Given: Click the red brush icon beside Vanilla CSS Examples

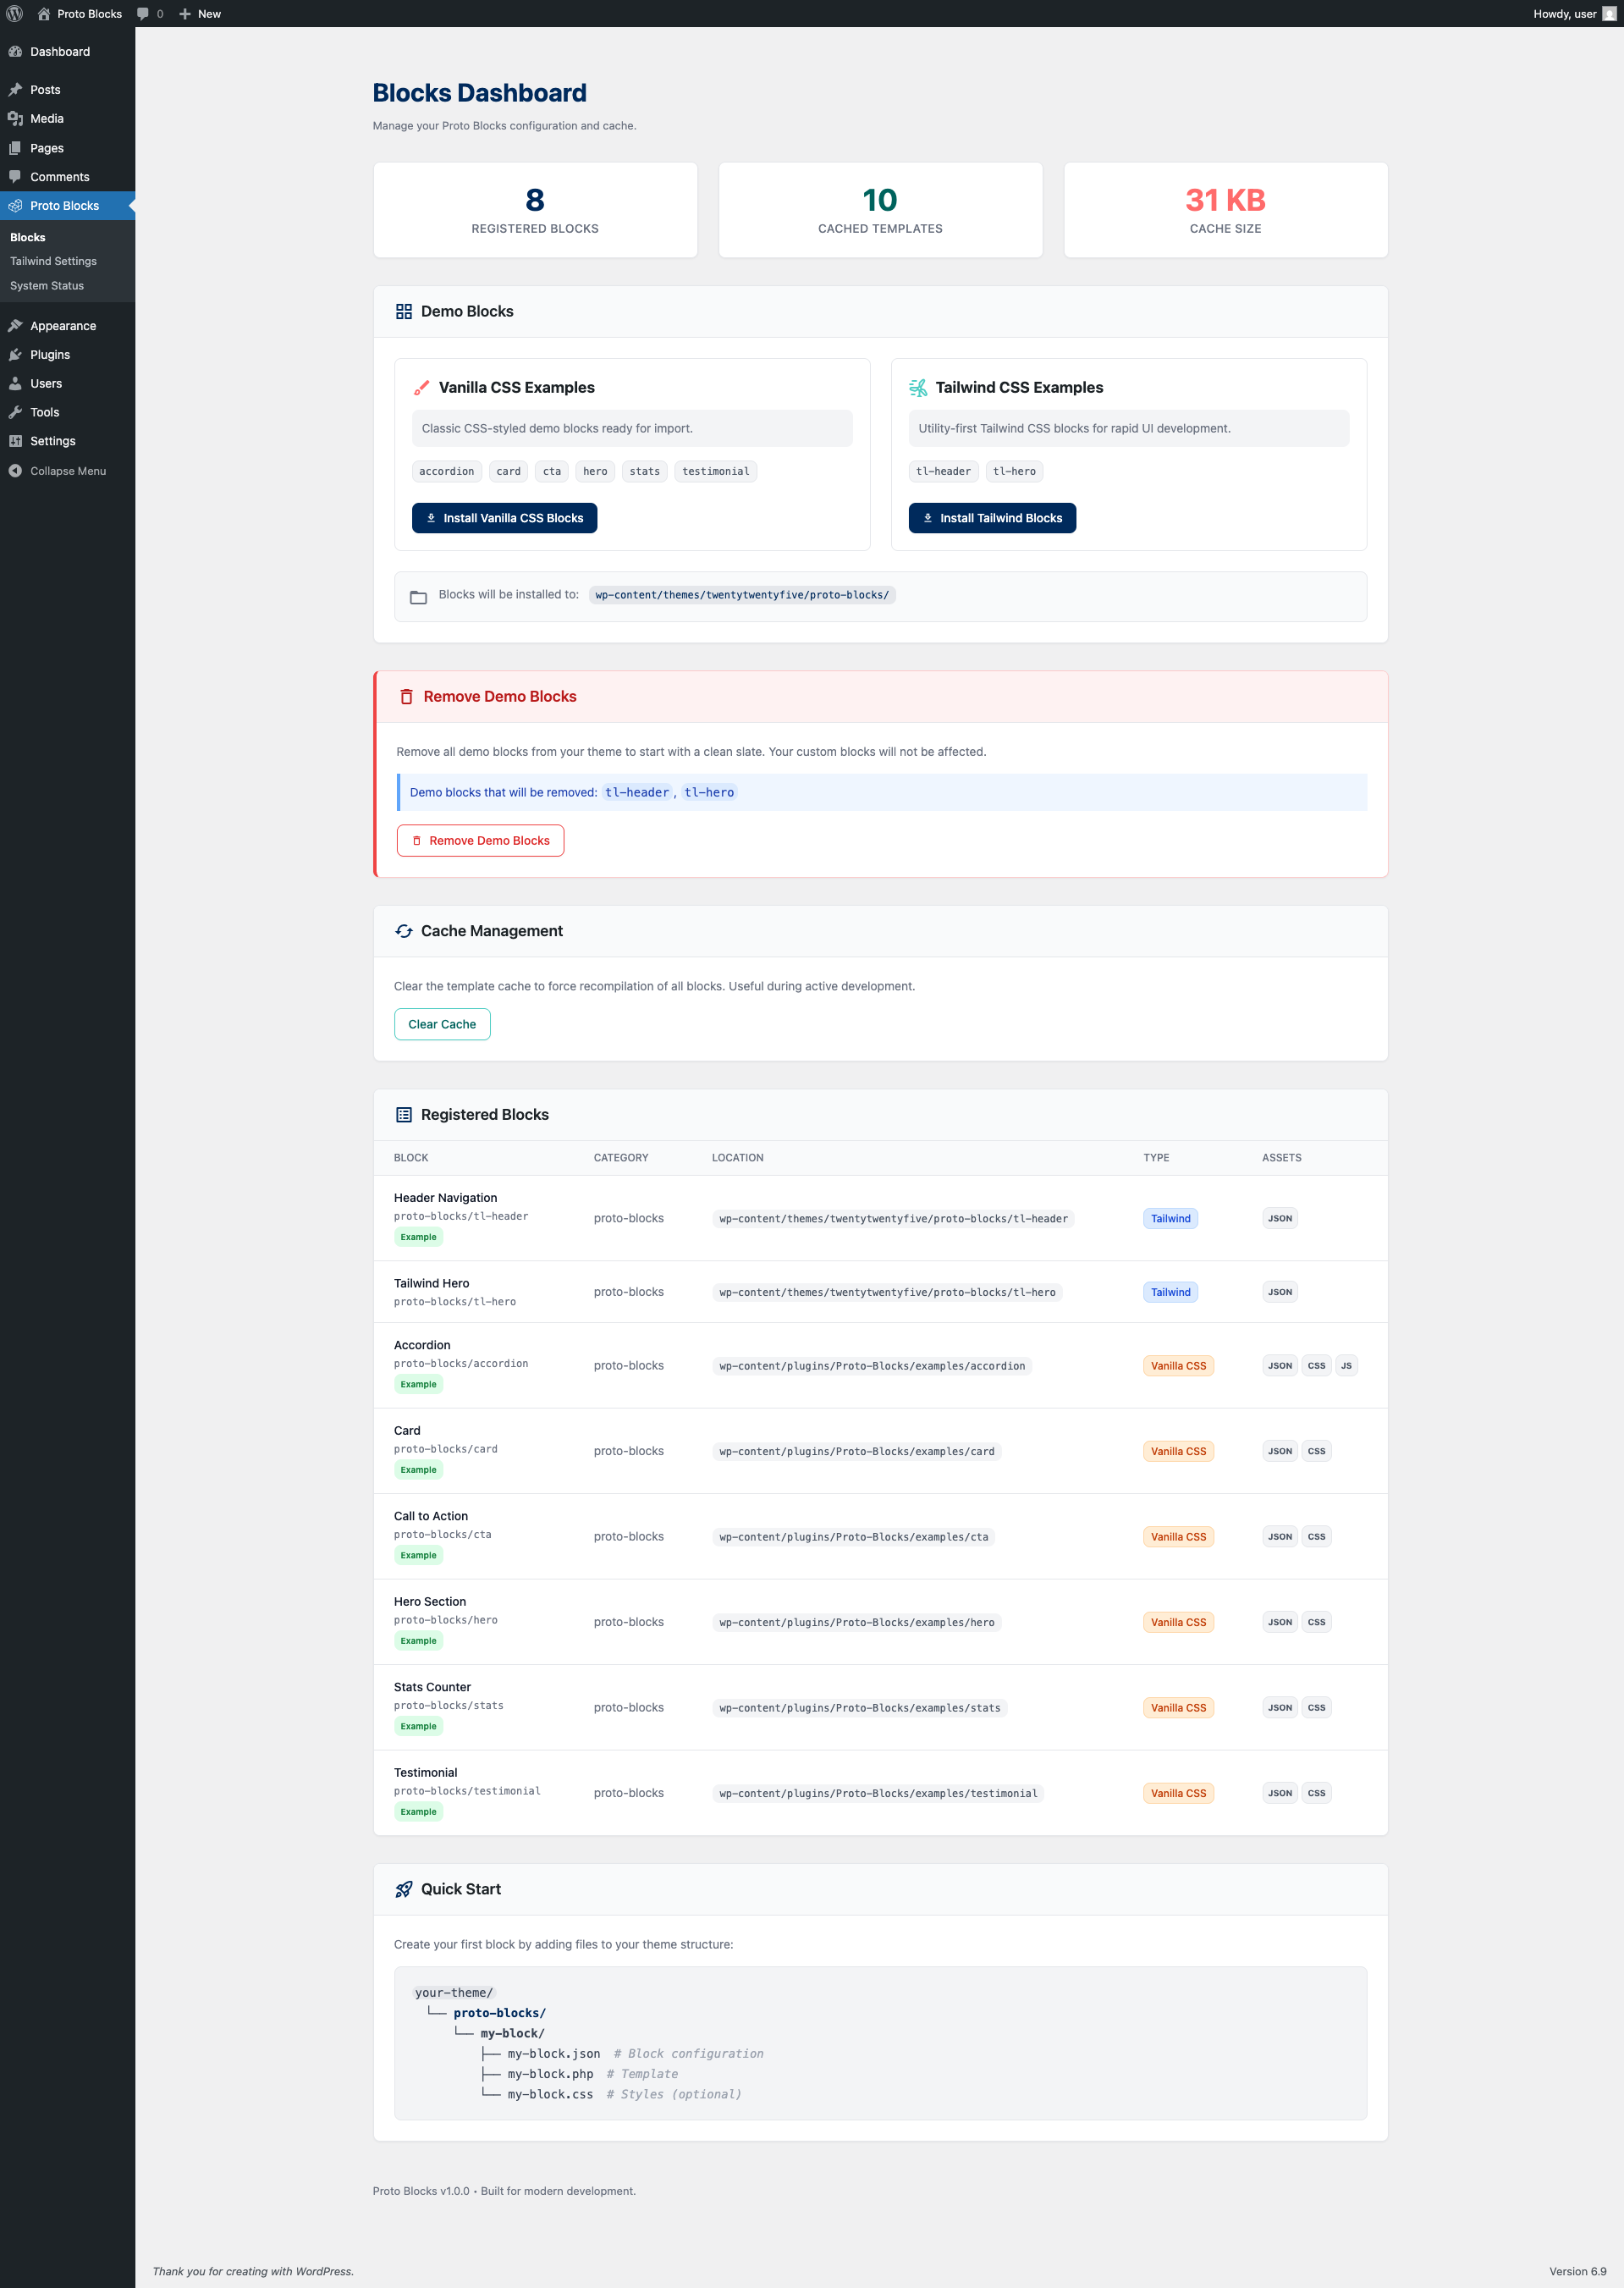Looking at the screenshot, I should click(x=422, y=388).
